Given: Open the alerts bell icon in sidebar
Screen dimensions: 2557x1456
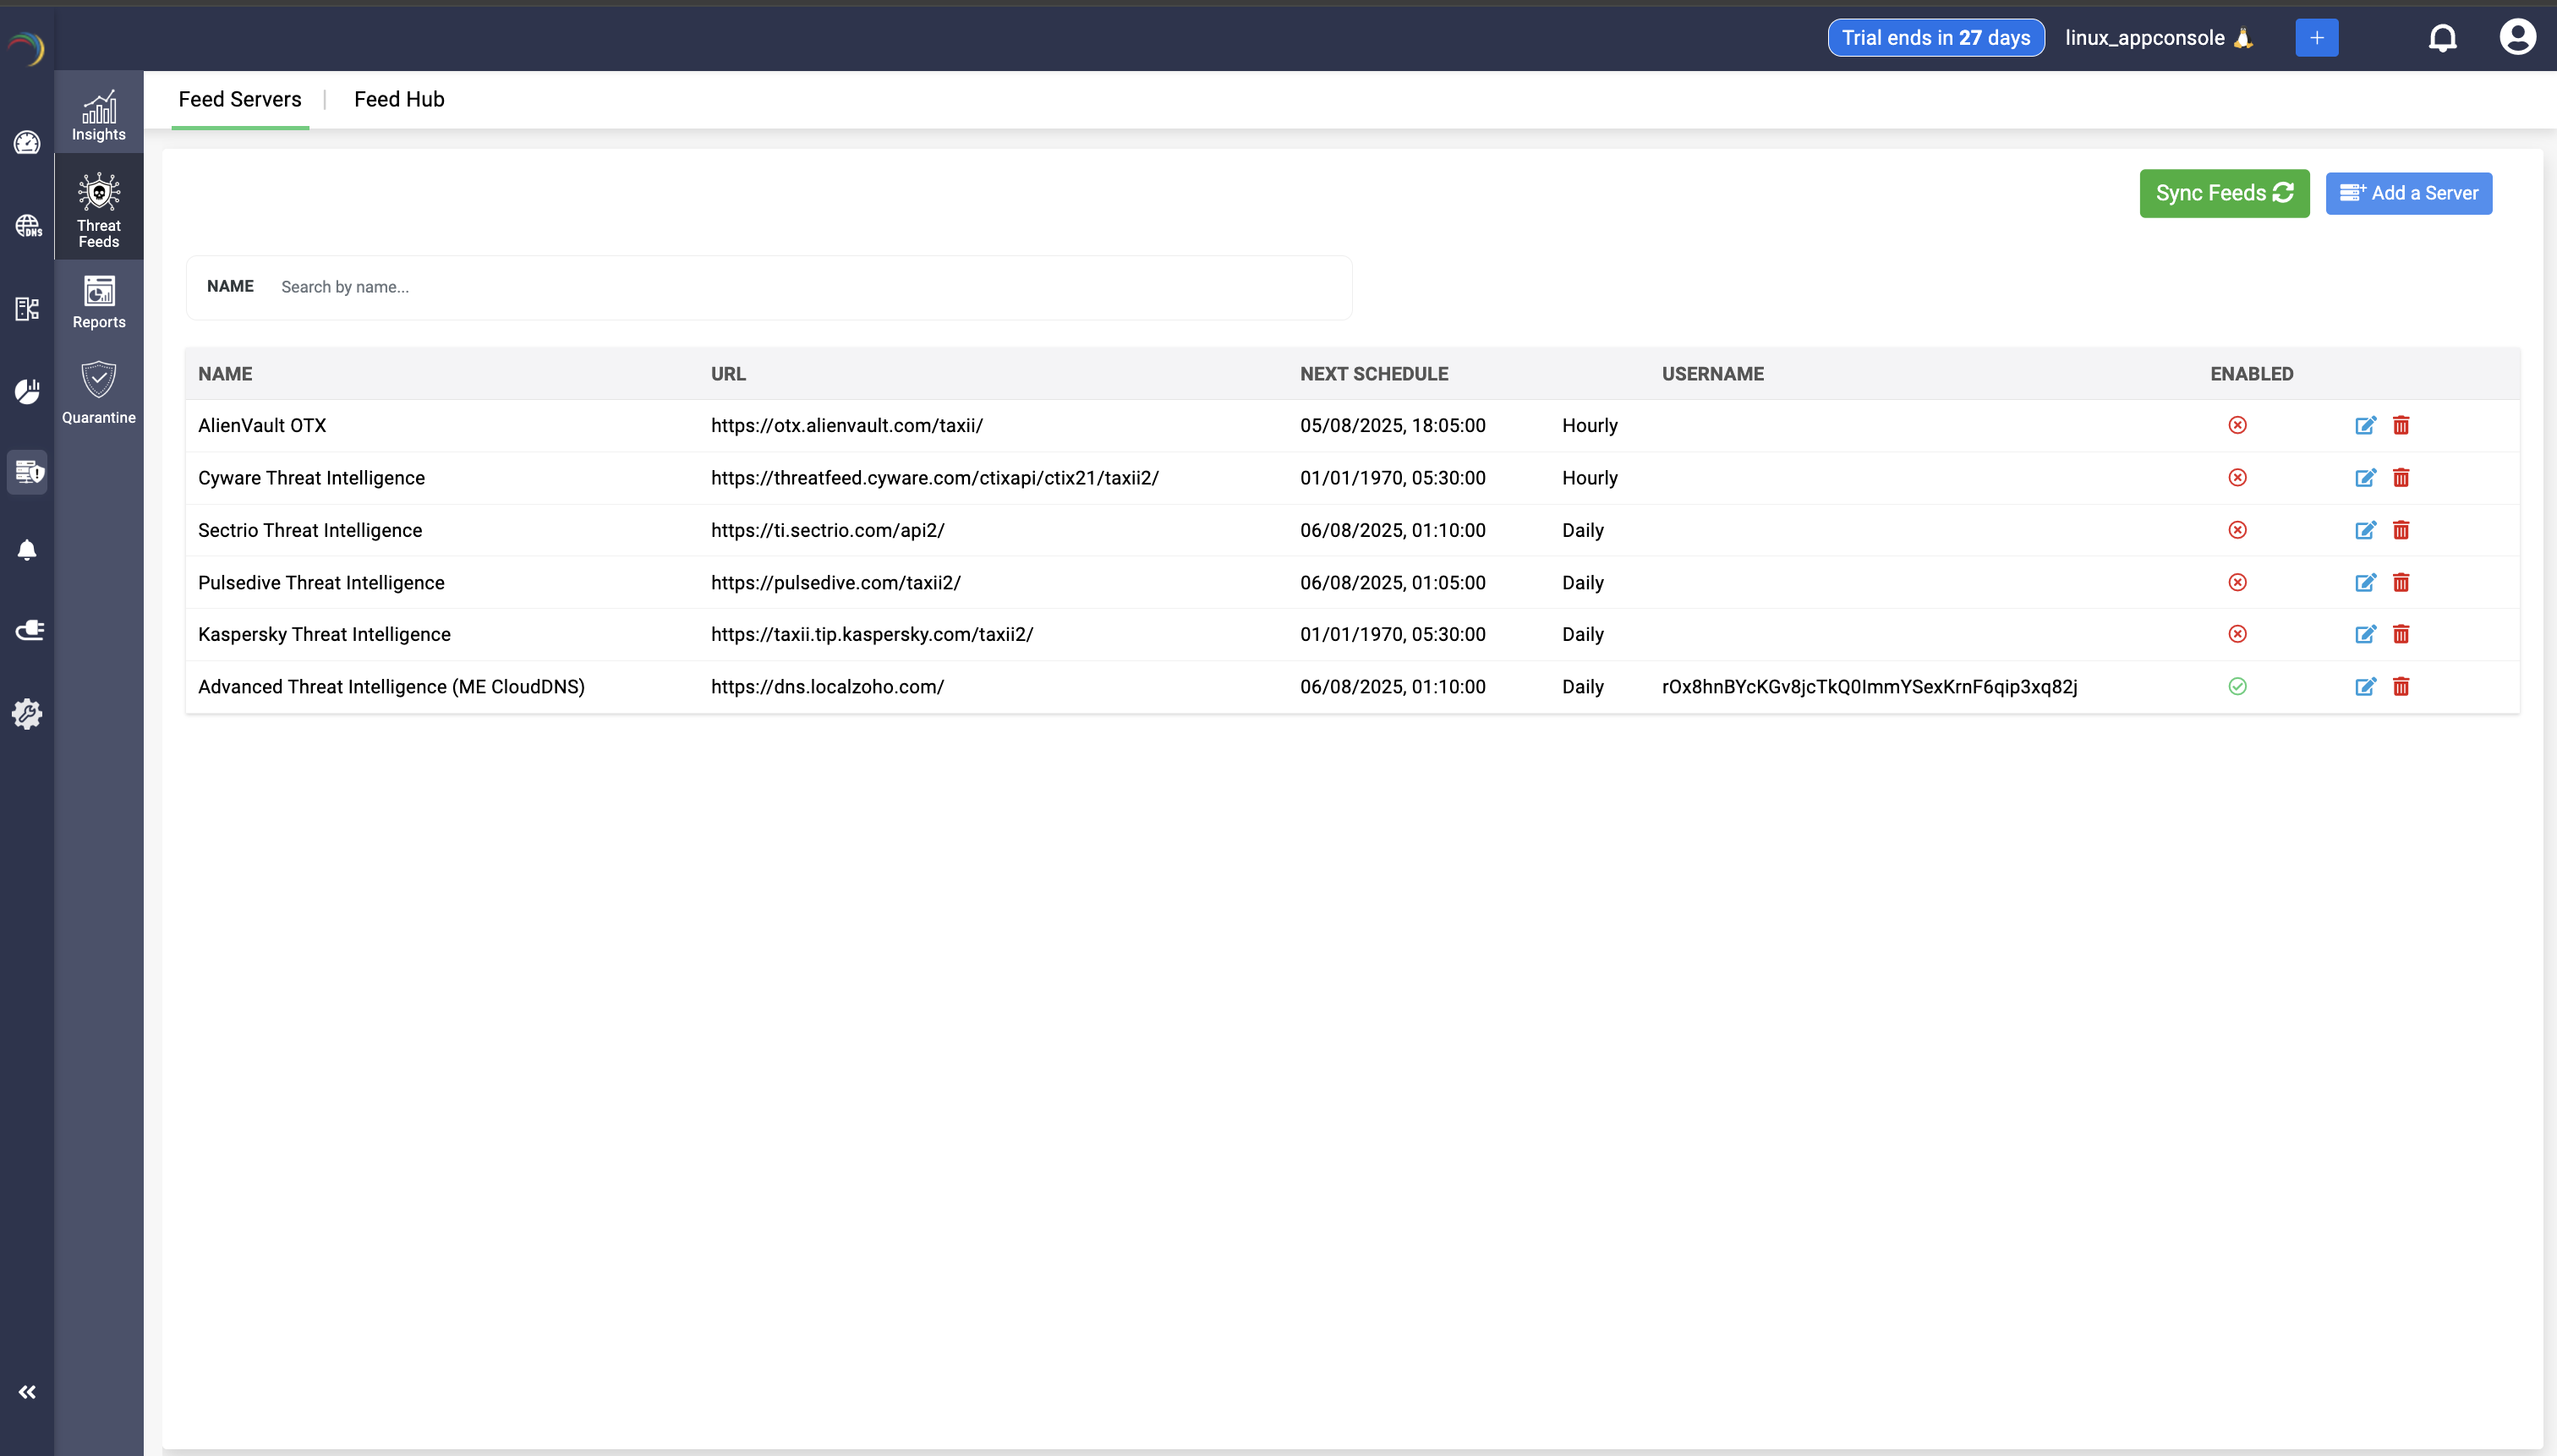Looking at the screenshot, I should pyautogui.click(x=28, y=549).
